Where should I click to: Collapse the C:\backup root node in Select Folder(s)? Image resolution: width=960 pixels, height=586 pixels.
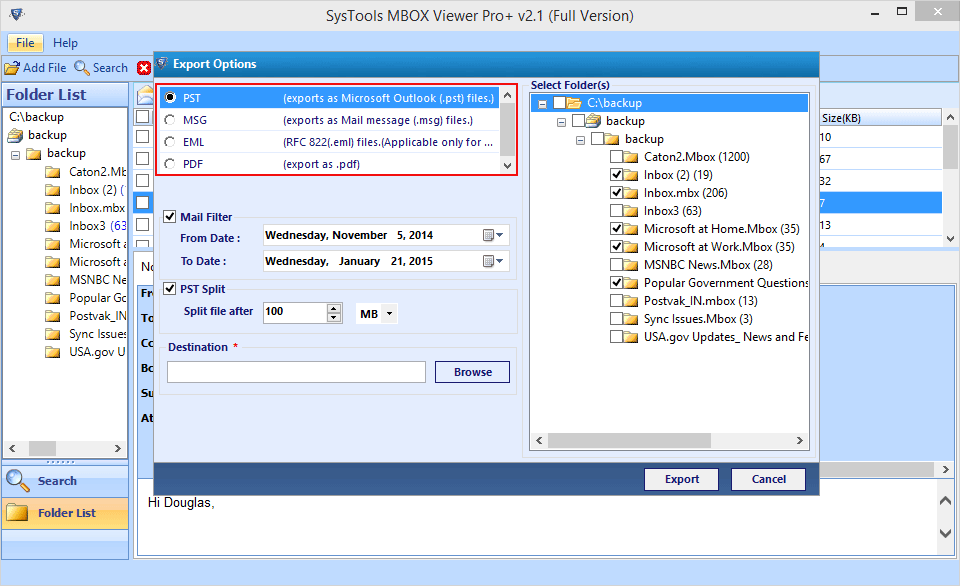(x=542, y=105)
